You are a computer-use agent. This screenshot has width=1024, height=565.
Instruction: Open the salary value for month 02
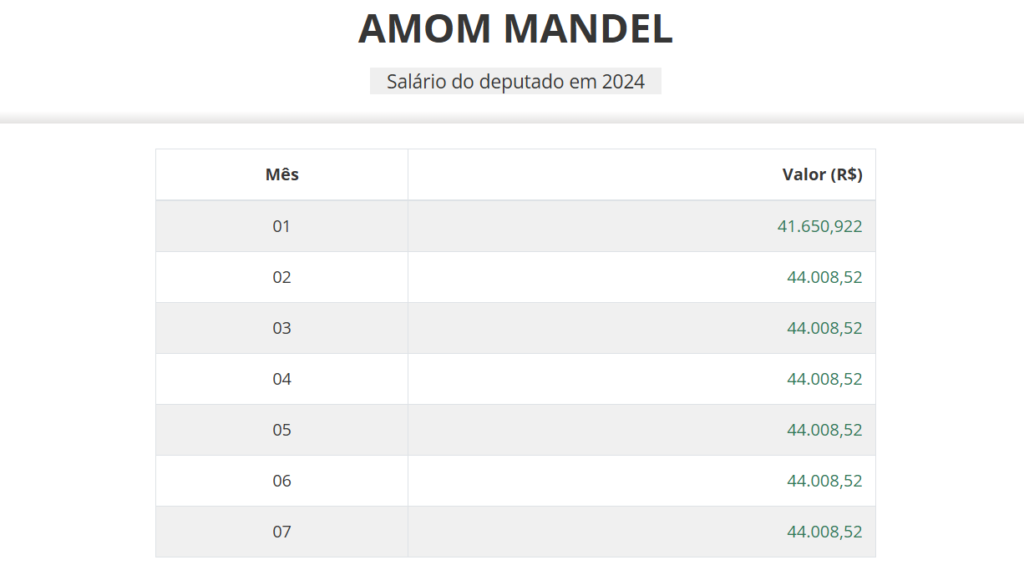[x=824, y=277]
